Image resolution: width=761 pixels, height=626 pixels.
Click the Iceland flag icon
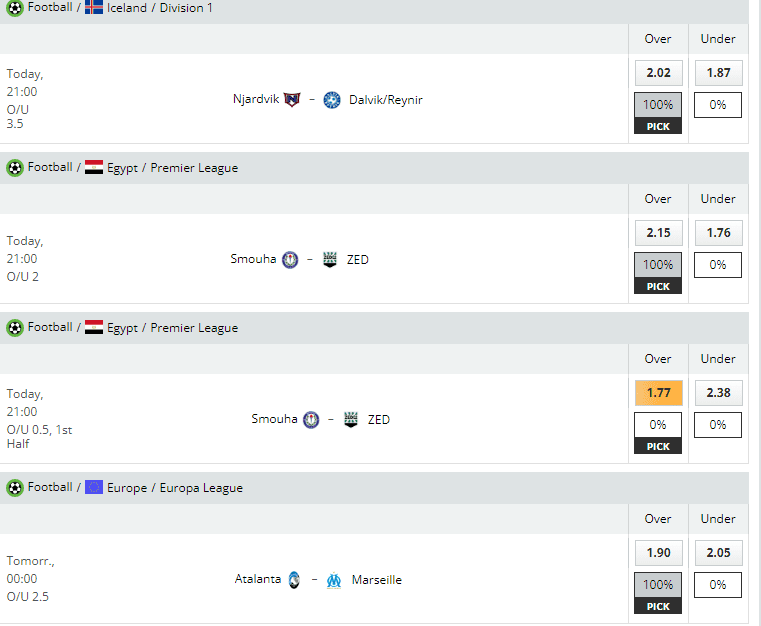point(94,8)
